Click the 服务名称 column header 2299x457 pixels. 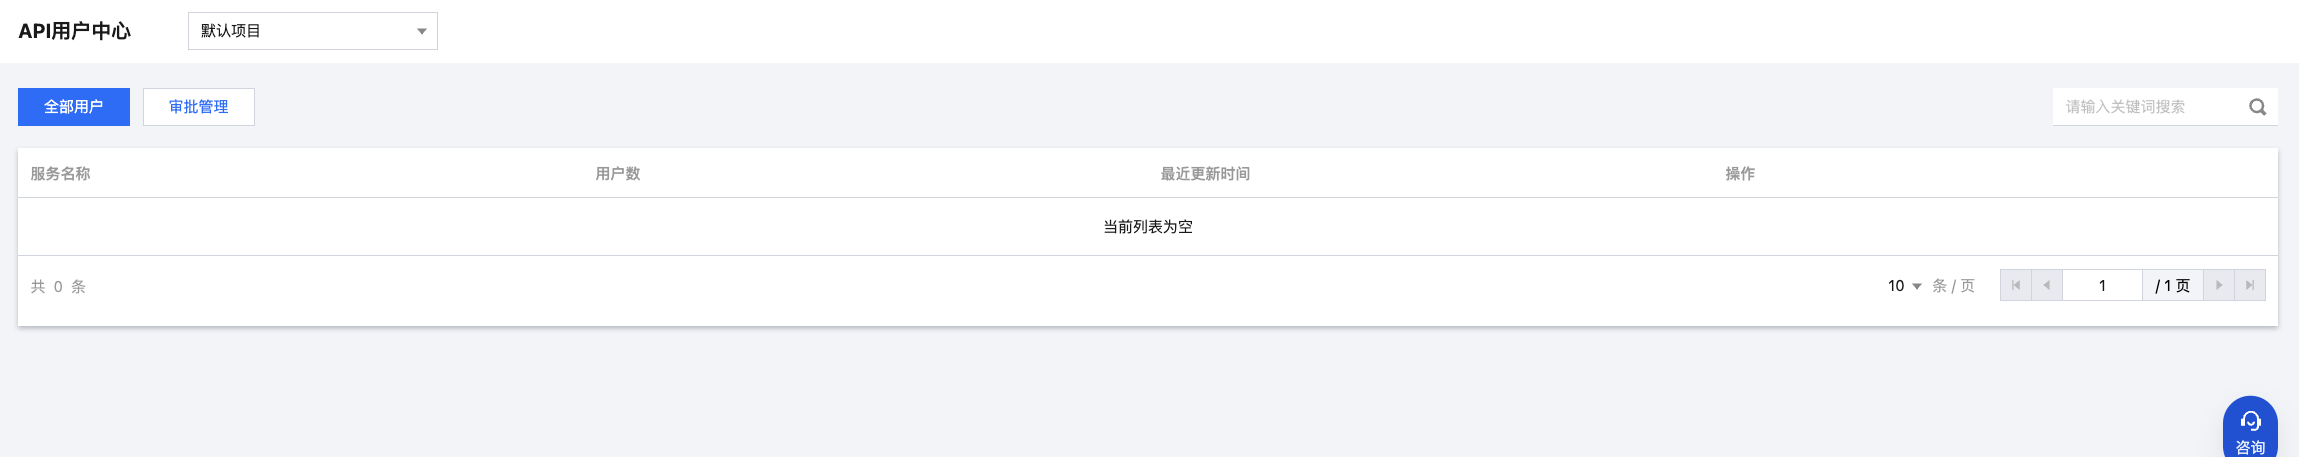coord(60,174)
